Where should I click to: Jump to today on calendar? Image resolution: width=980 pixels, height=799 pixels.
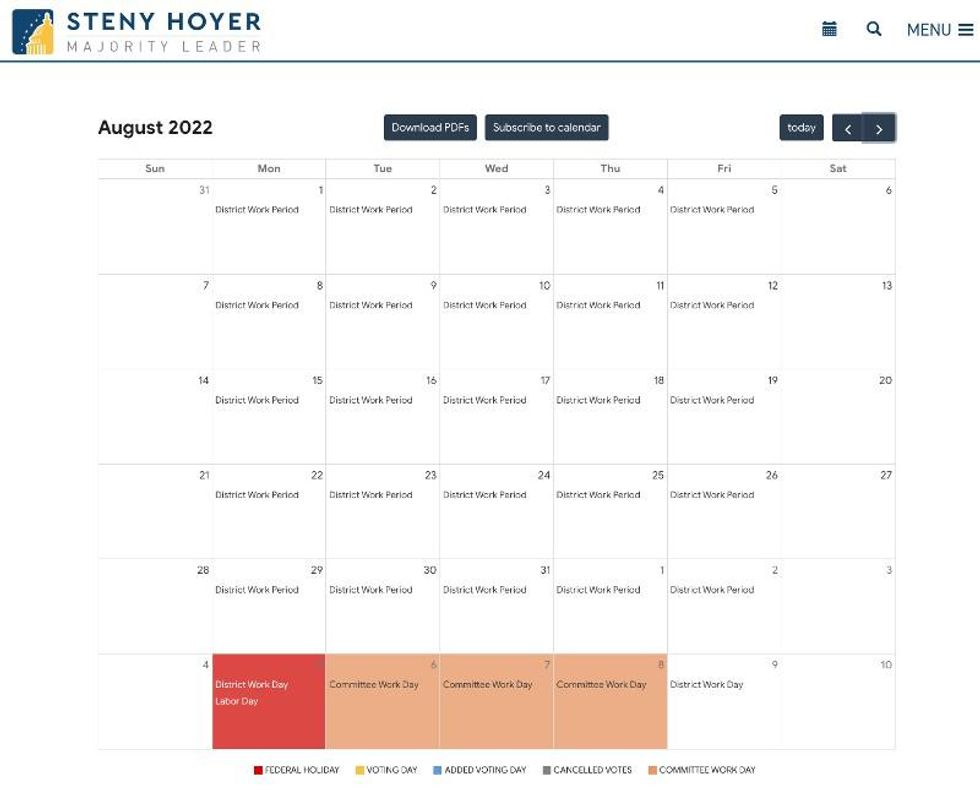(801, 128)
